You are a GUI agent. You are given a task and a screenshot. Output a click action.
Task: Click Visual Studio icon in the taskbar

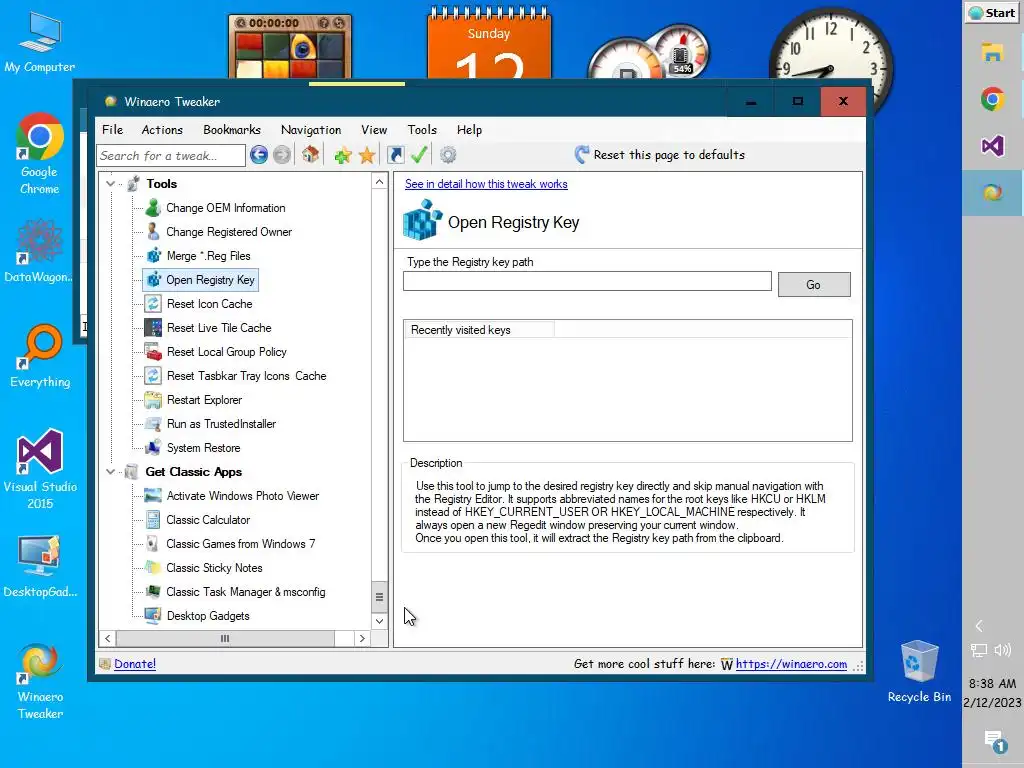992,145
